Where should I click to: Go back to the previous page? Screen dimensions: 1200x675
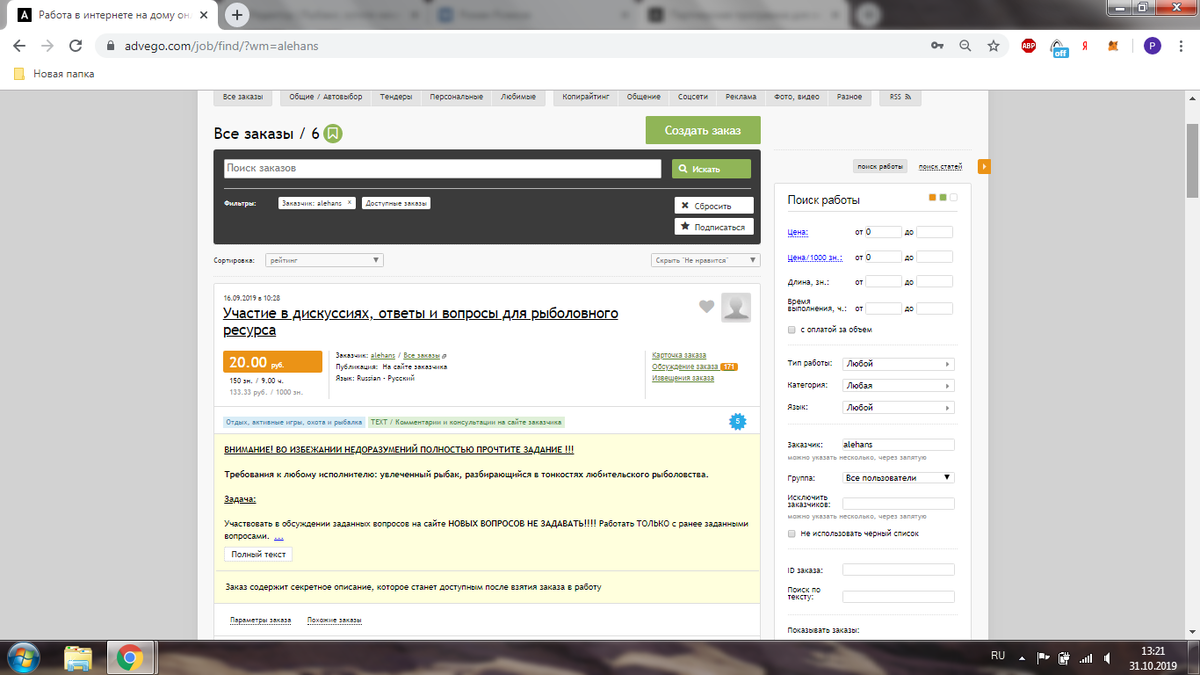point(19,46)
